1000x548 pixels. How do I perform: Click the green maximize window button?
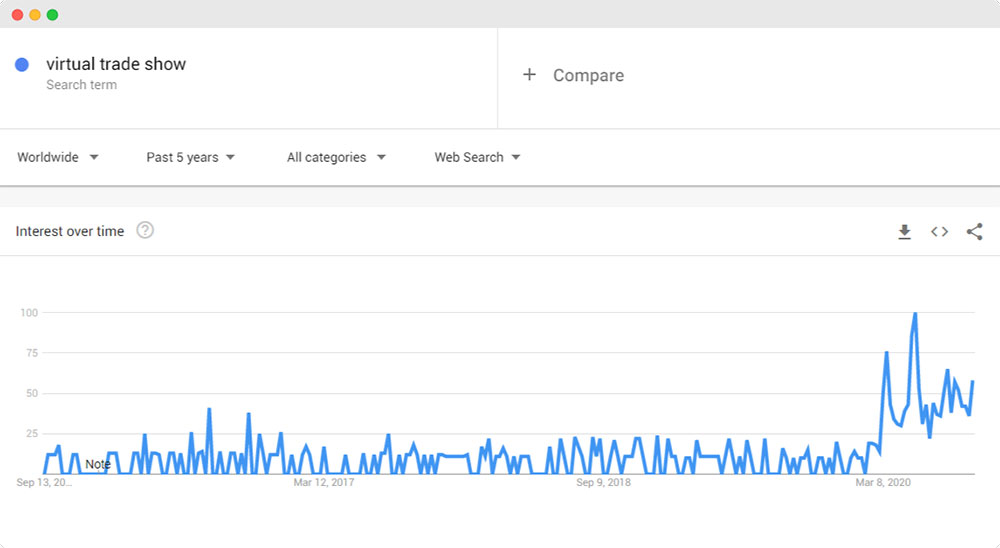click(x=52, y=15)
